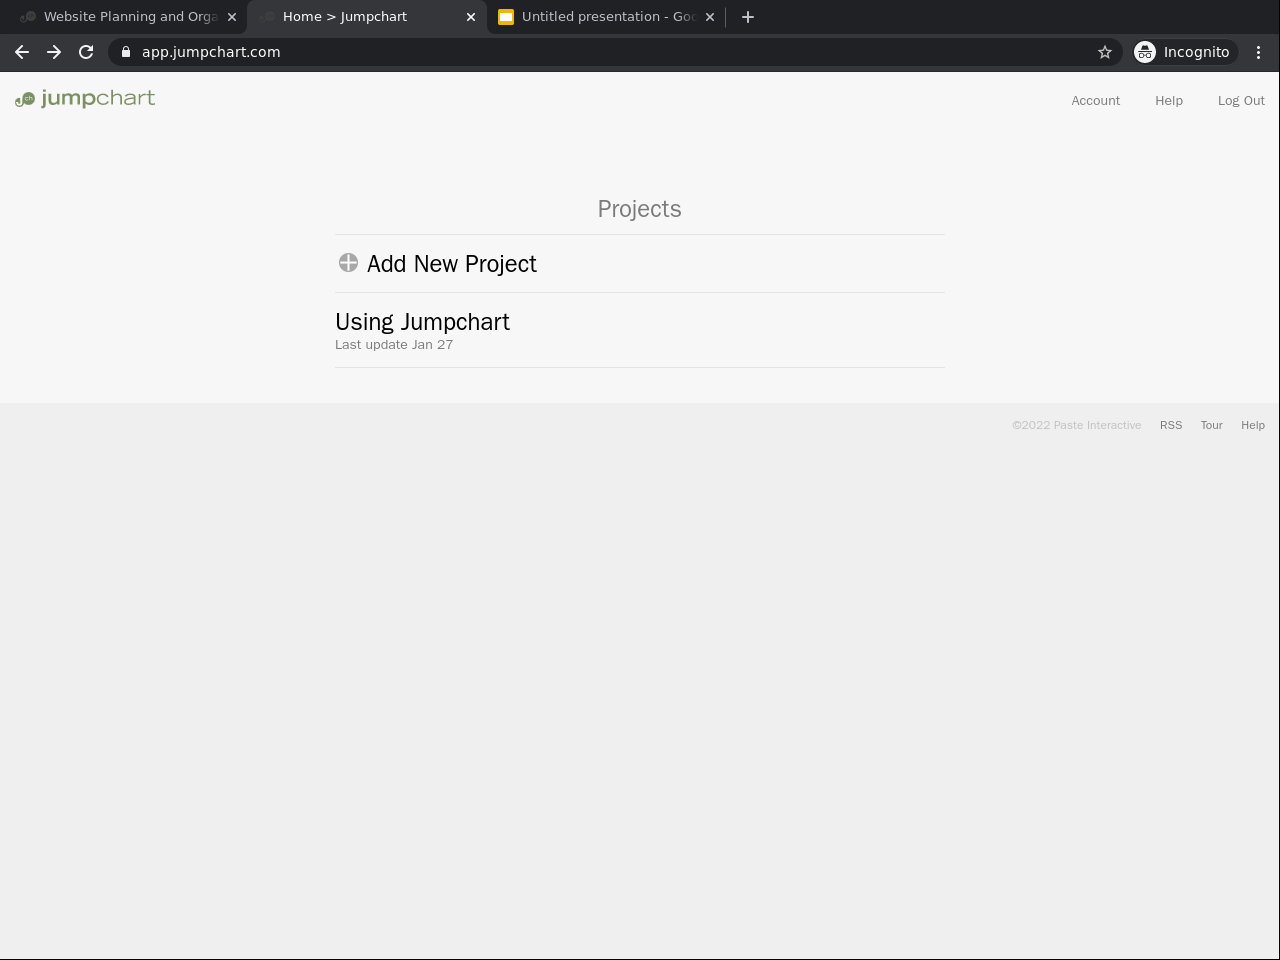
Task: Click the Tour link in the footer
Action: tap(1212, 425)
